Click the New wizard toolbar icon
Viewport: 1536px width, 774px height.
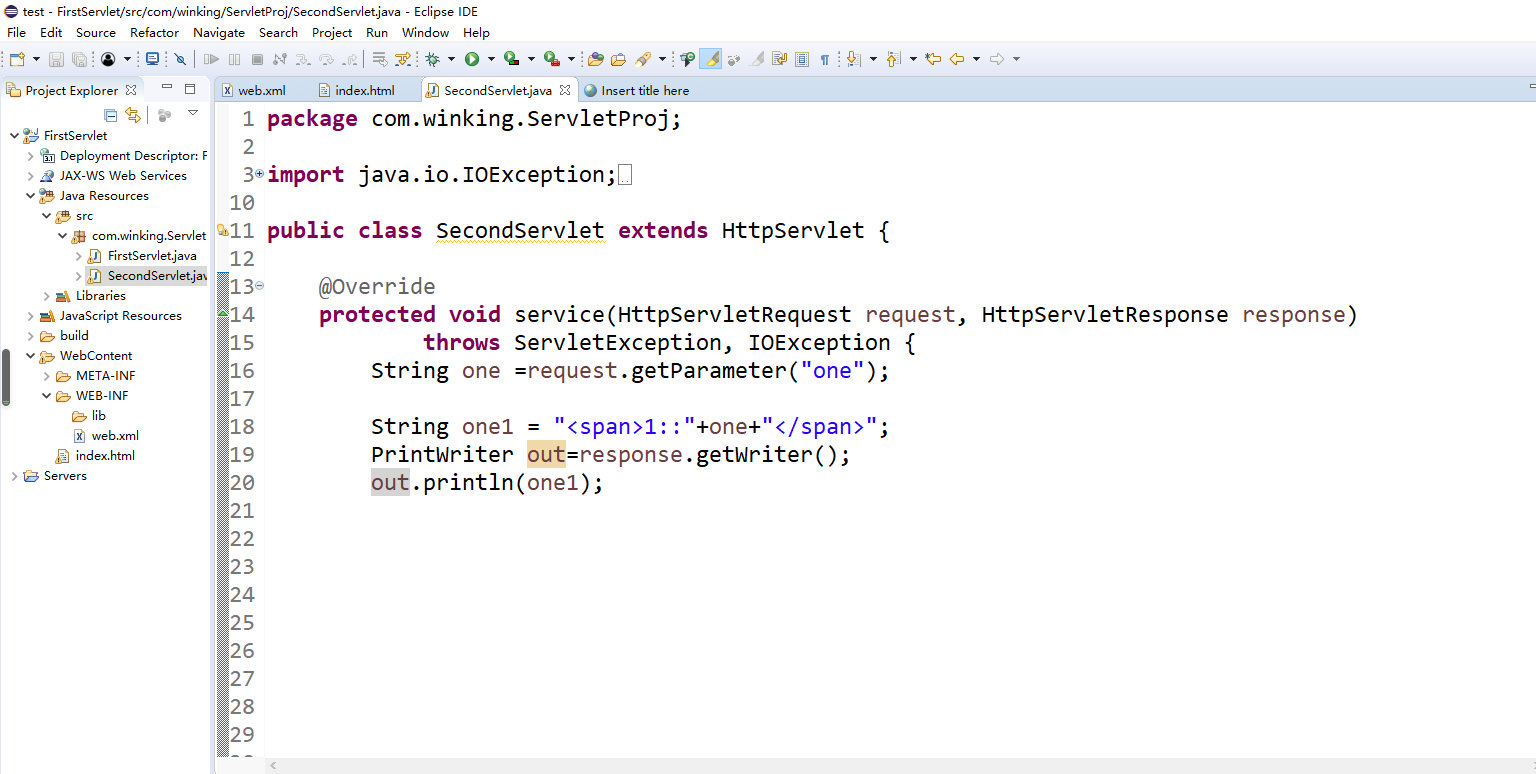(x=17, y=59)
